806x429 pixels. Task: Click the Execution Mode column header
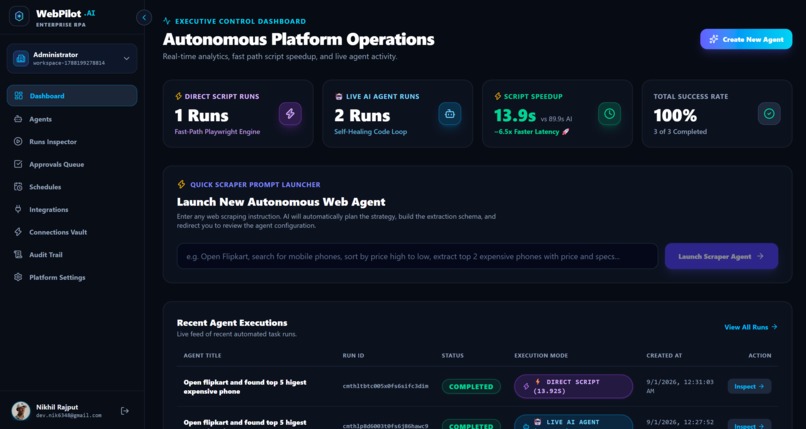[541, 356]
